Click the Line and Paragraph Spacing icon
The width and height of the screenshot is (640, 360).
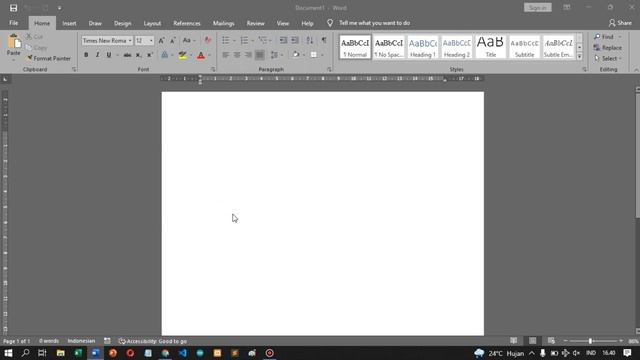point(274,55)
